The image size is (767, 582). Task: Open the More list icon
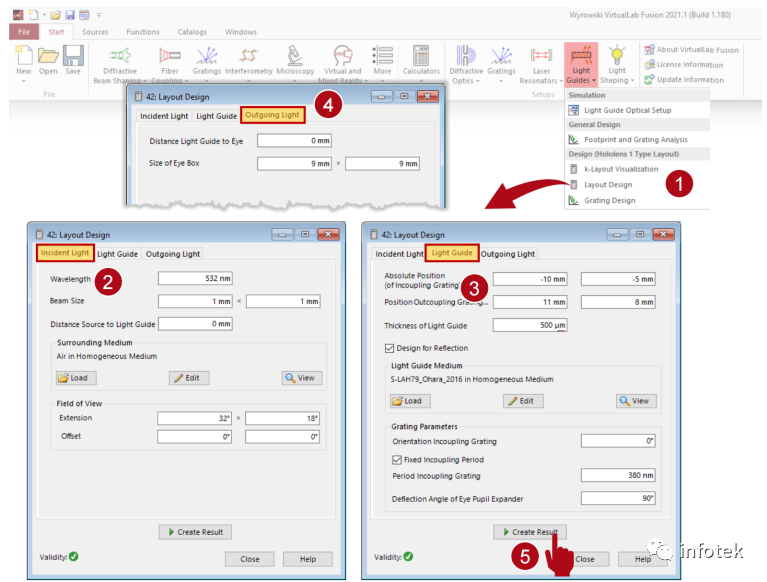pos(383,56)
